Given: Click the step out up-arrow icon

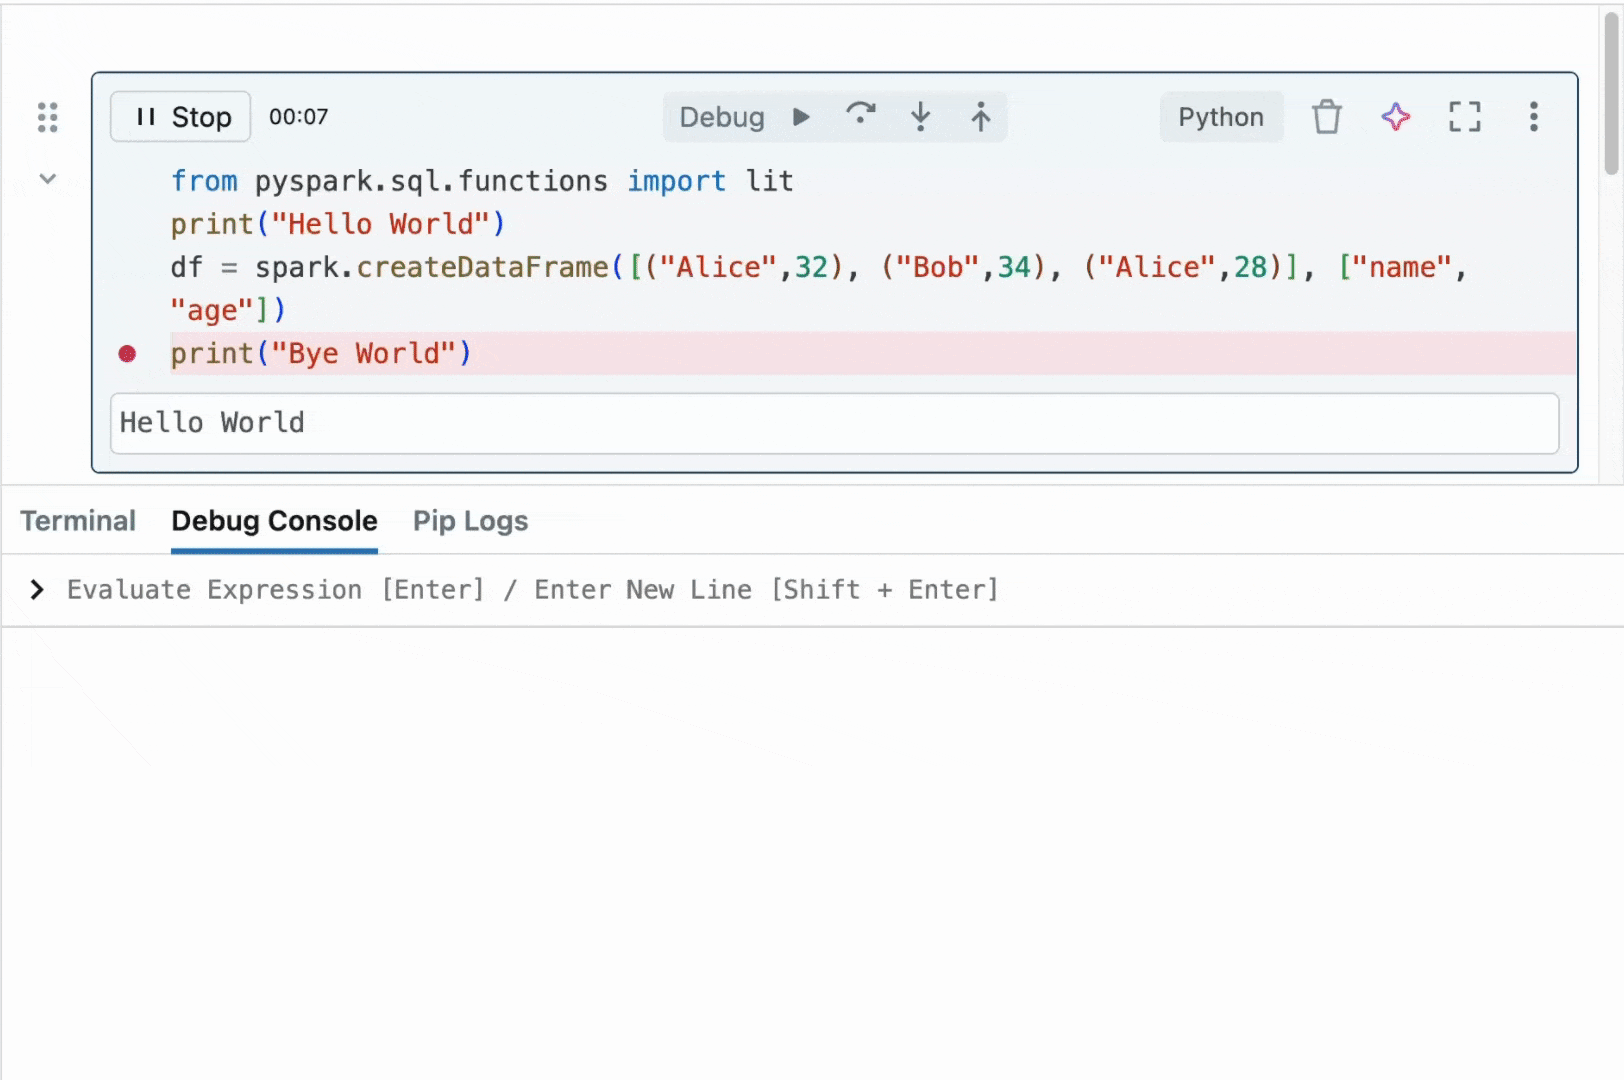Looking at the screenshot, I should point(980,117).
